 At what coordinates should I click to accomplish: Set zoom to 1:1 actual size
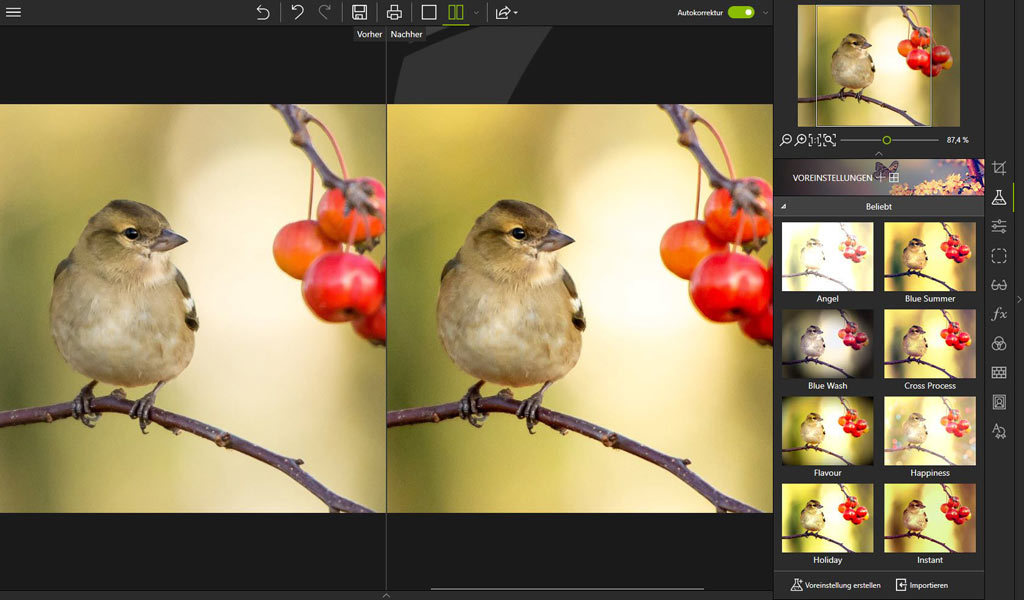815,140
